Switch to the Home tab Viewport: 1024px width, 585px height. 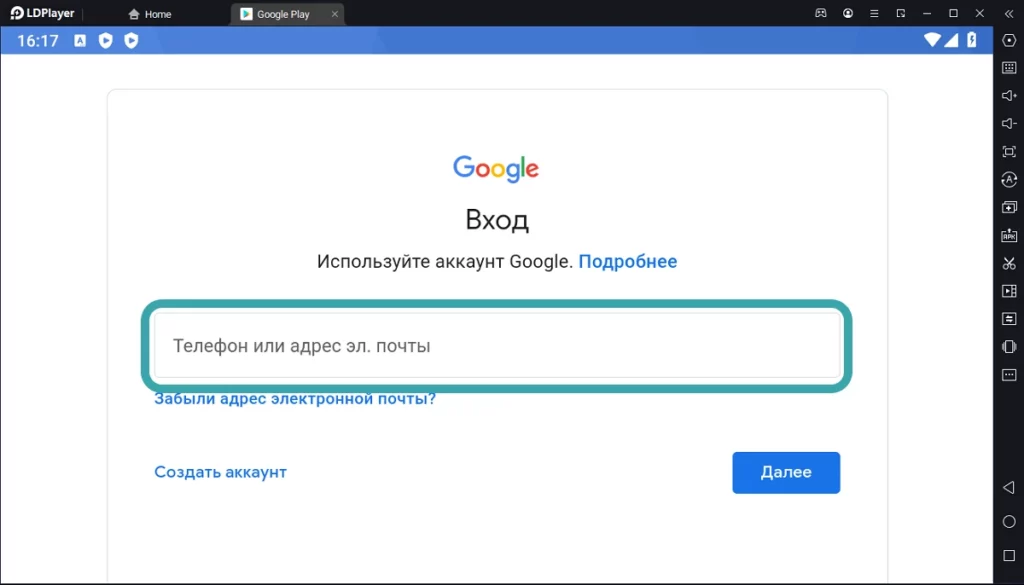[150, 14]
